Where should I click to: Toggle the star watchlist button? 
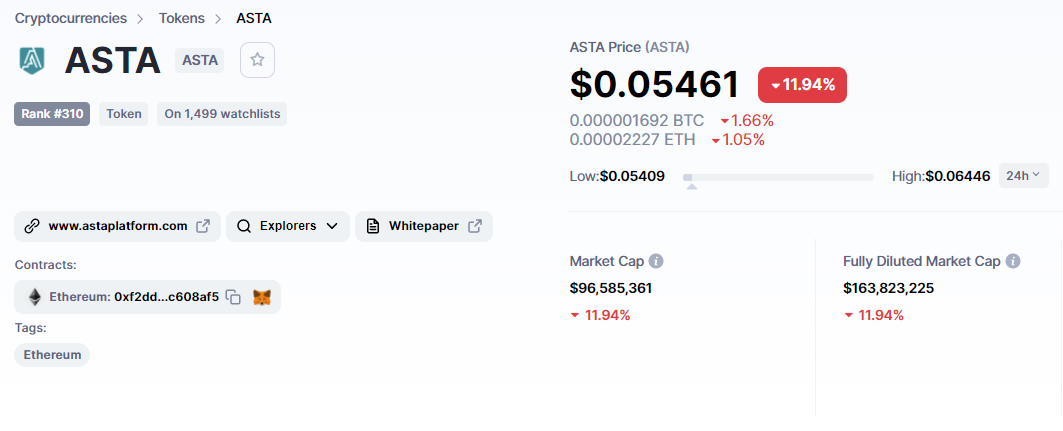pyautogui.click(x=257, y=60)
